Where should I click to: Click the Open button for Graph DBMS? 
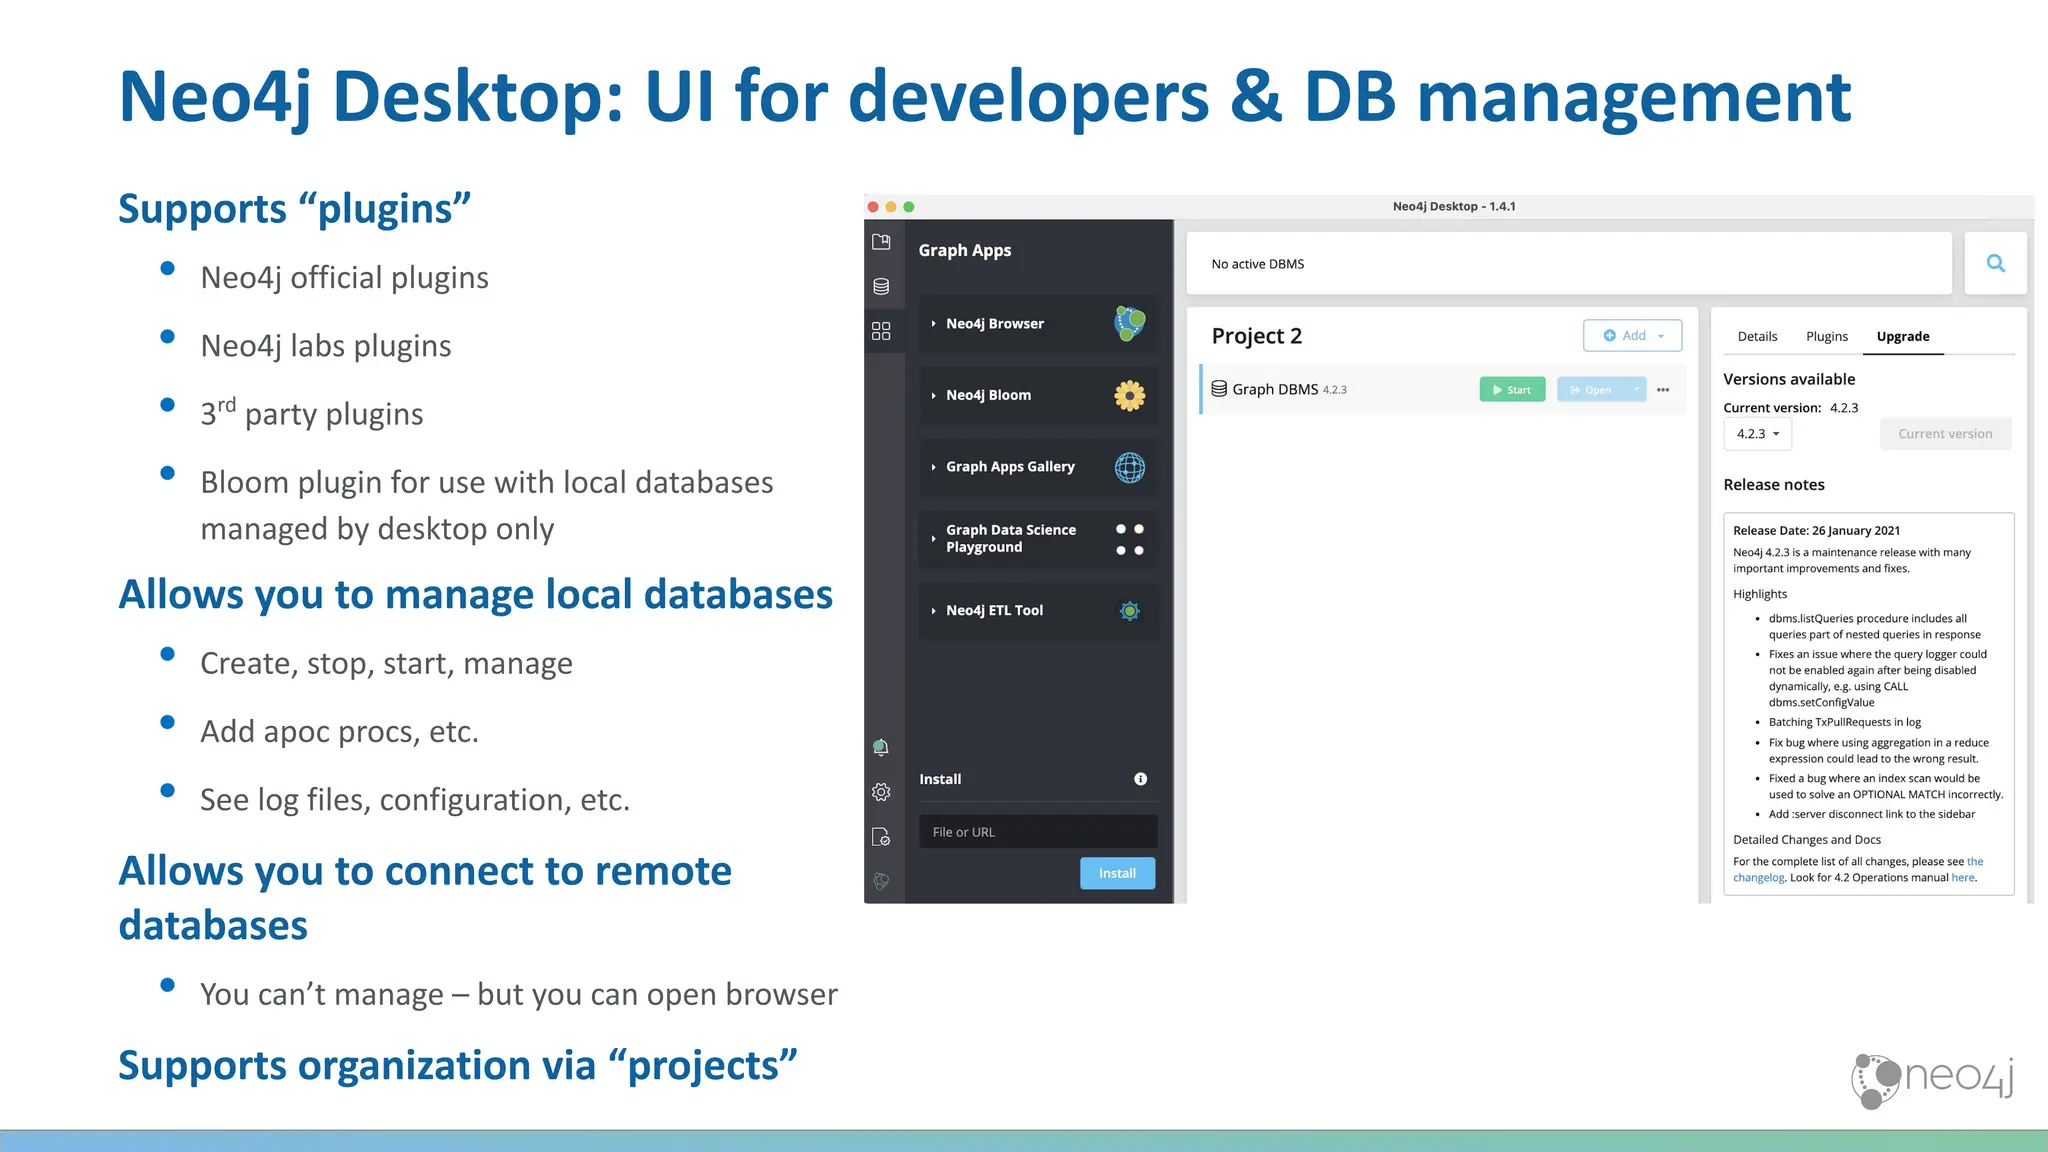[1592, 390]
